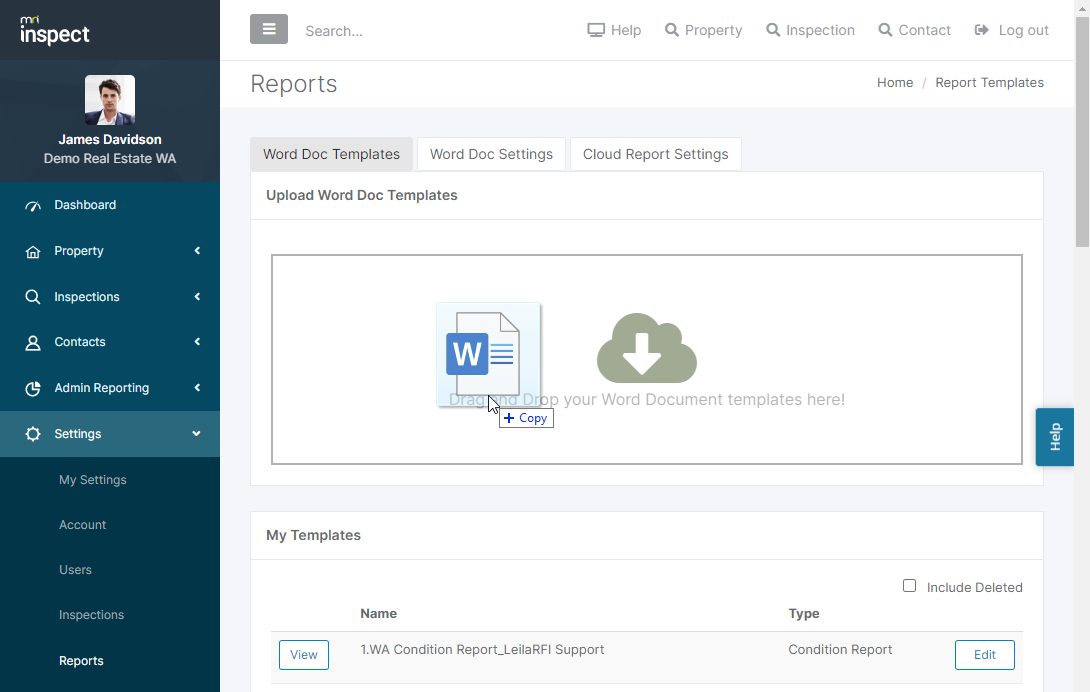Expand the Inspections sidebar submenu chevron
This screenshot has width=1090, height=692.
click(197, 296)
